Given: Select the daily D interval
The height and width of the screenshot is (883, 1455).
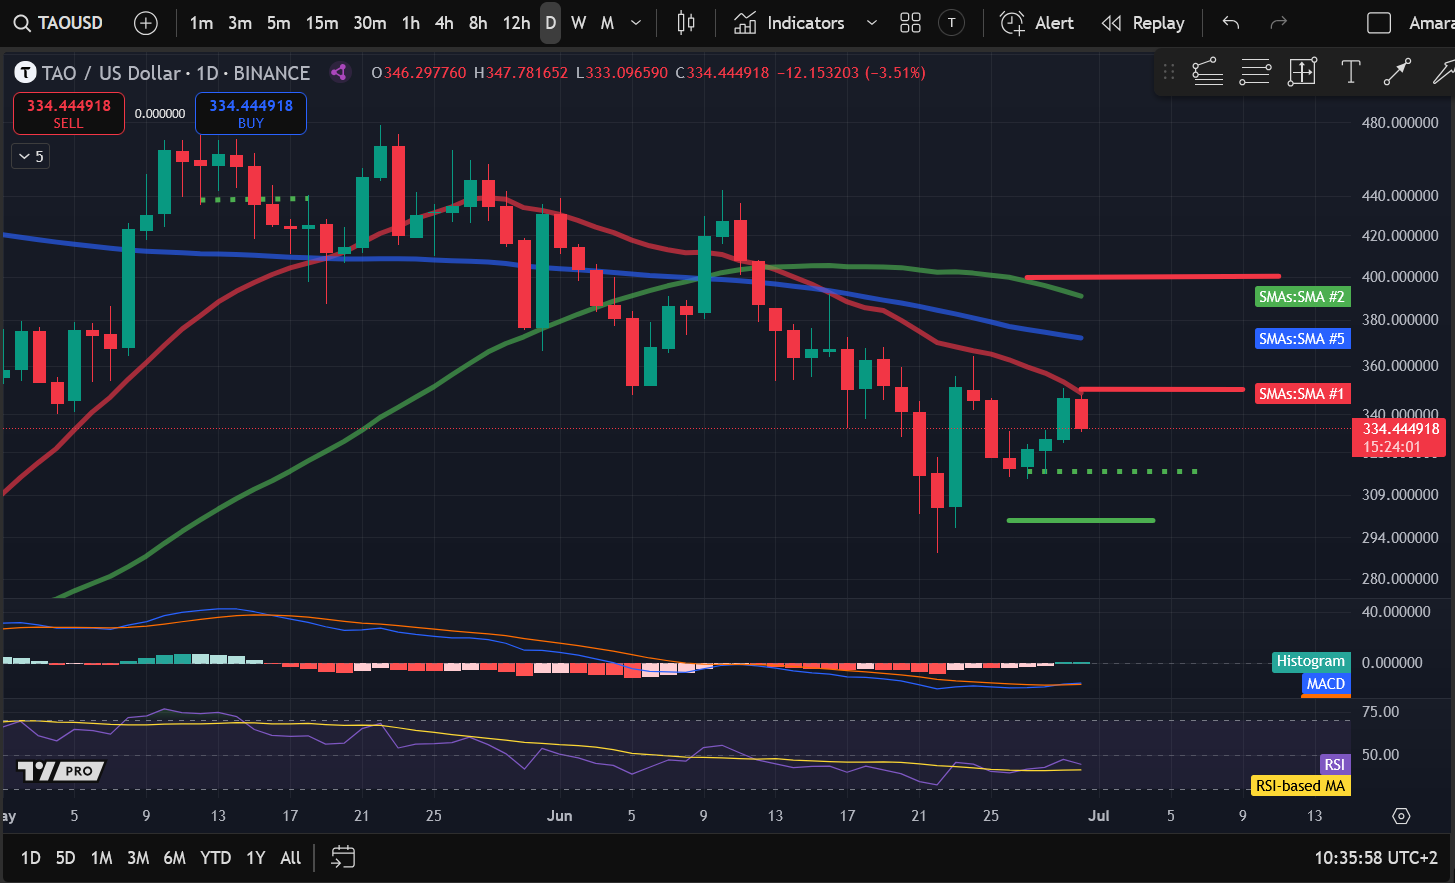Looking at the screenshot, I should (x=550, y=23).
